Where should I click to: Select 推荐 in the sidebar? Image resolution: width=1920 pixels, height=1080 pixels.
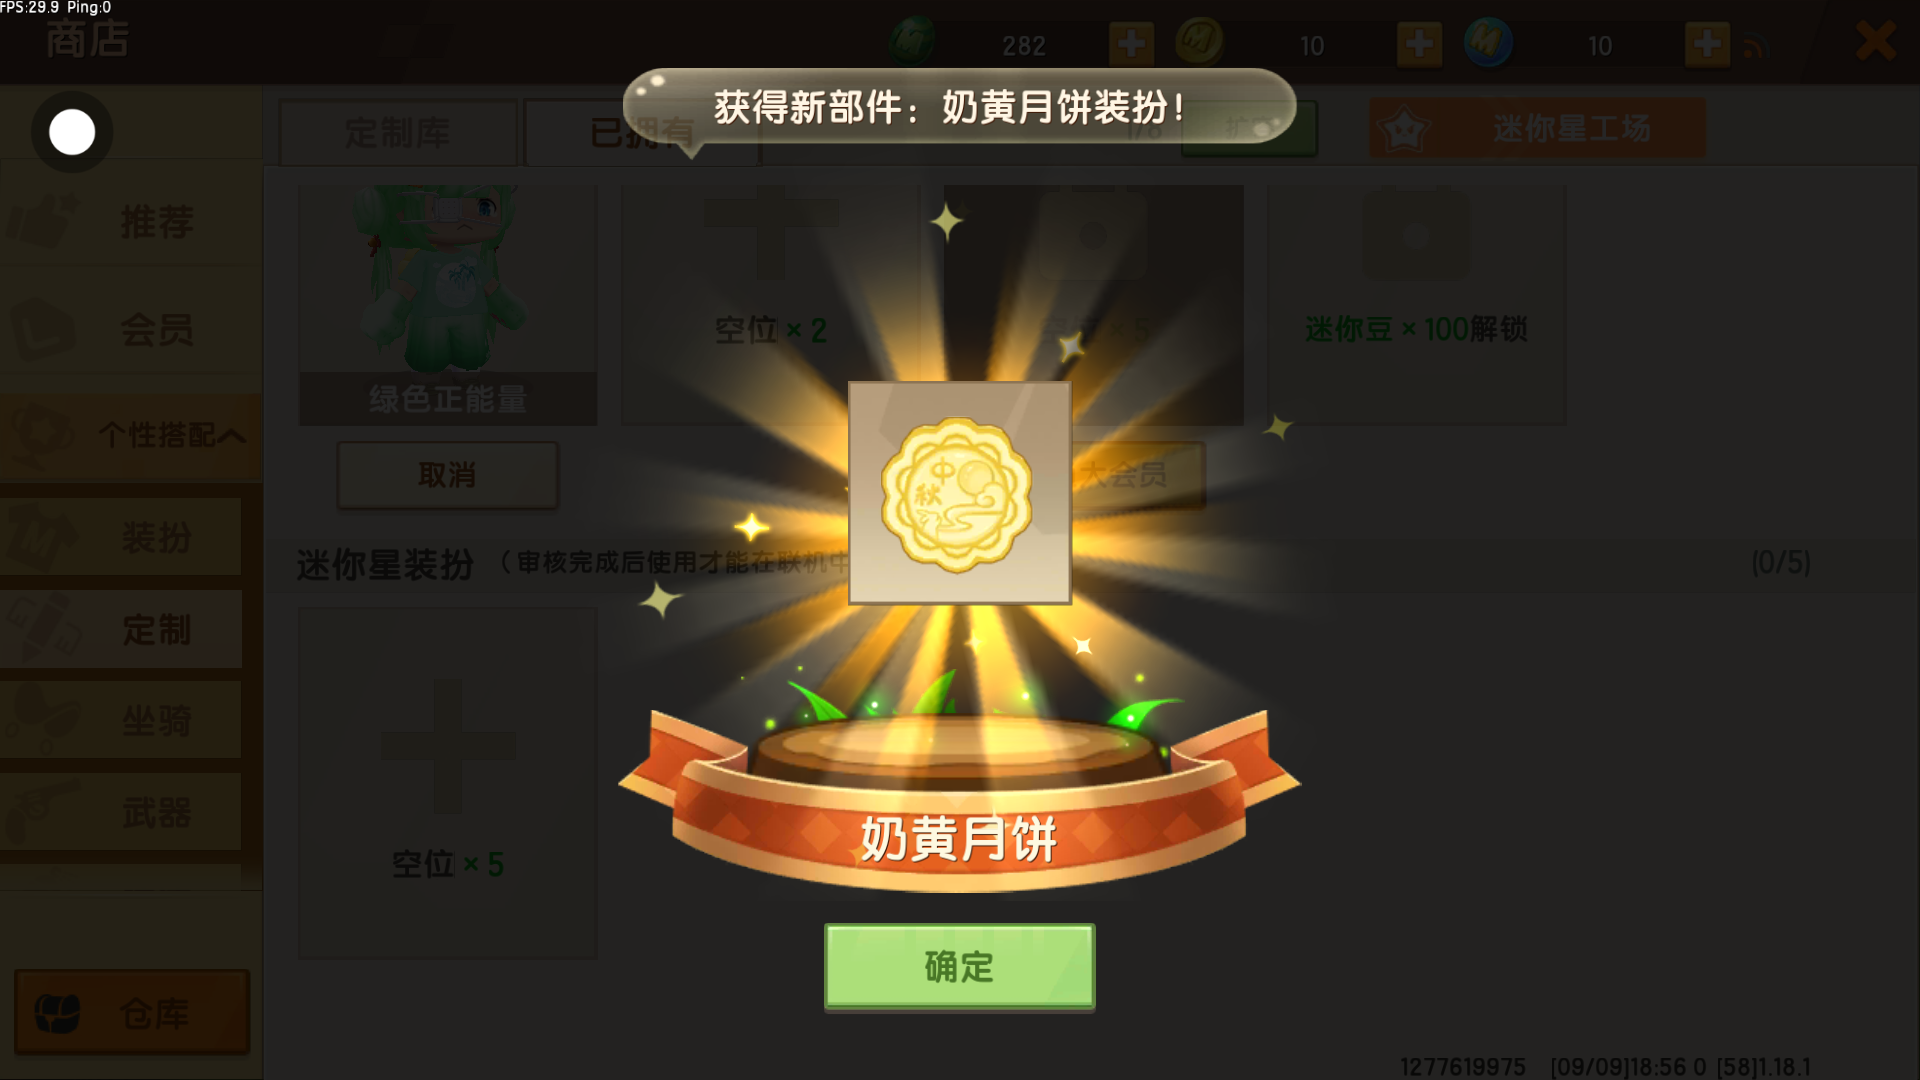131,221
